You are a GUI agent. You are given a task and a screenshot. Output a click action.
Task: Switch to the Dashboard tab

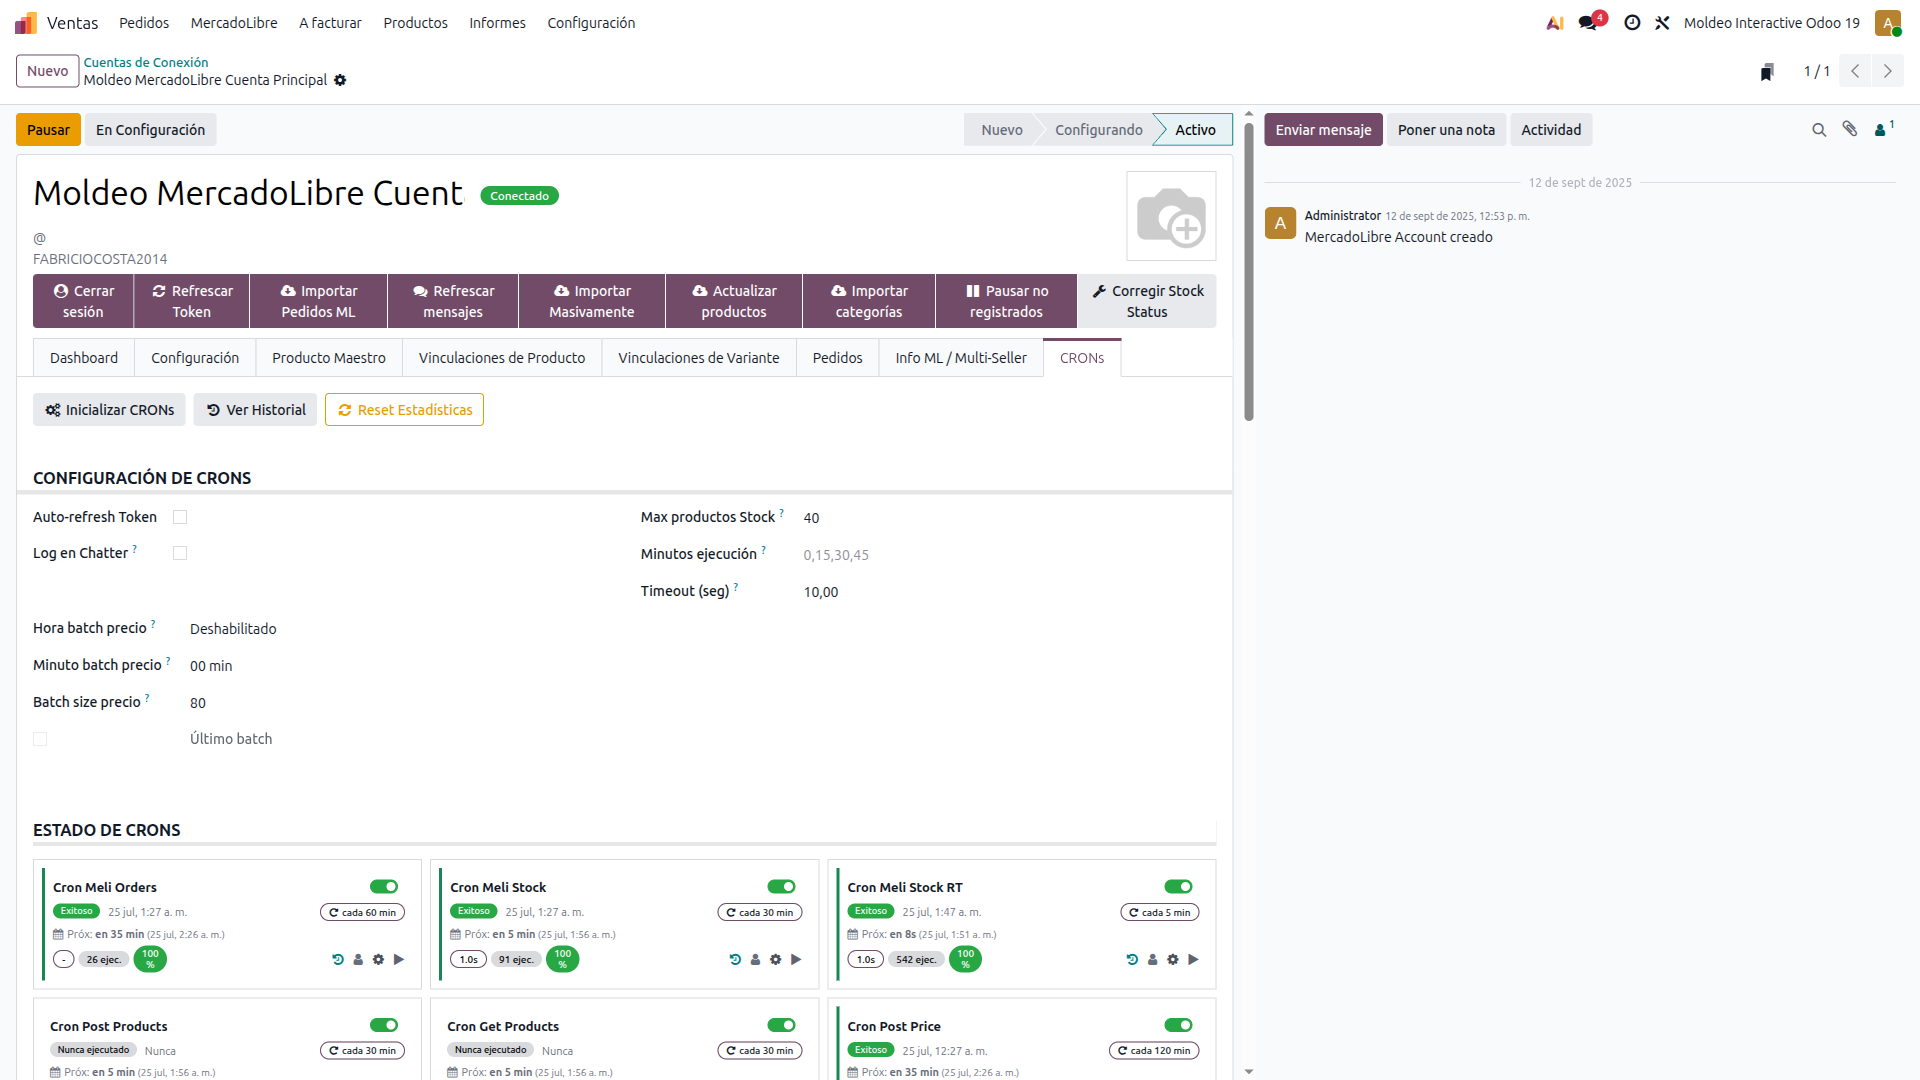pos(84,358)
